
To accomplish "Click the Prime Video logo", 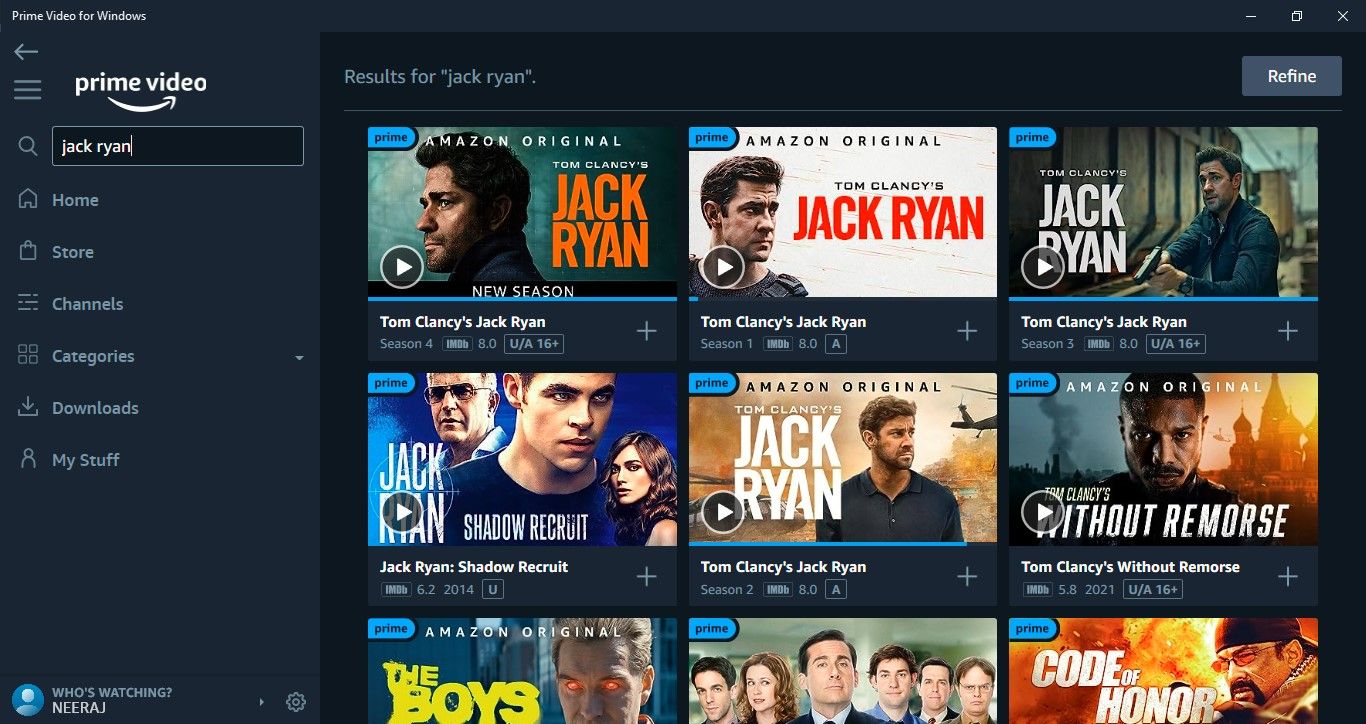I will [x=141, y=90].
